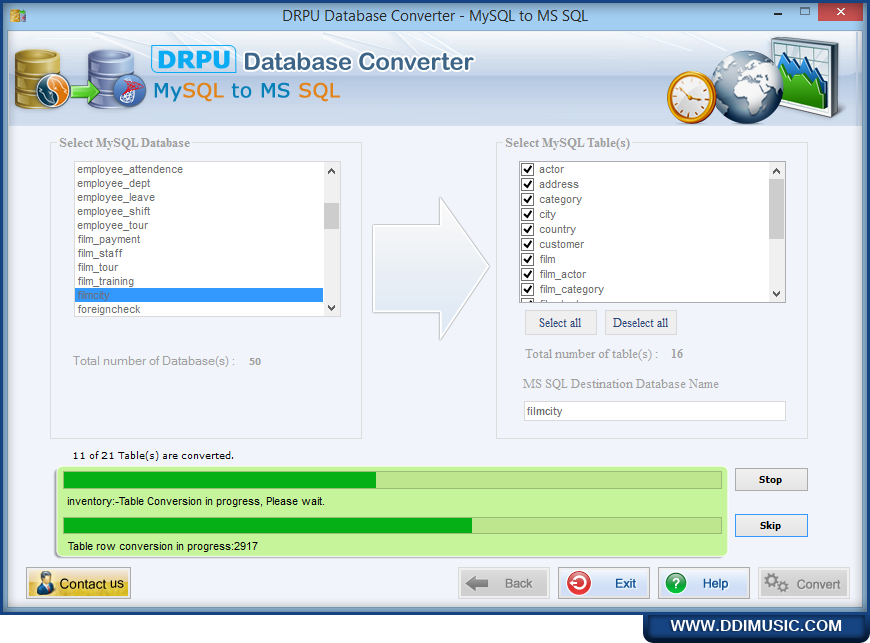This screenshot has height=643, width=870.
Task: Click the Contact us button text
Action: pos(92,584)
